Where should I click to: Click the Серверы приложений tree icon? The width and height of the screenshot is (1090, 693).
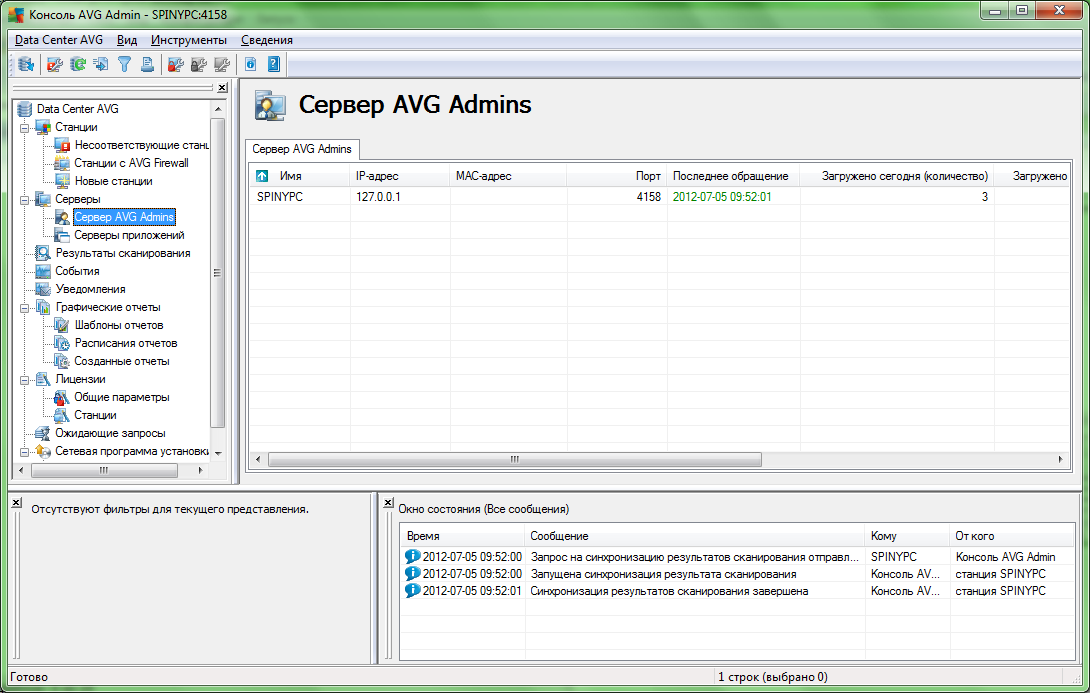[x=63, y=235]
